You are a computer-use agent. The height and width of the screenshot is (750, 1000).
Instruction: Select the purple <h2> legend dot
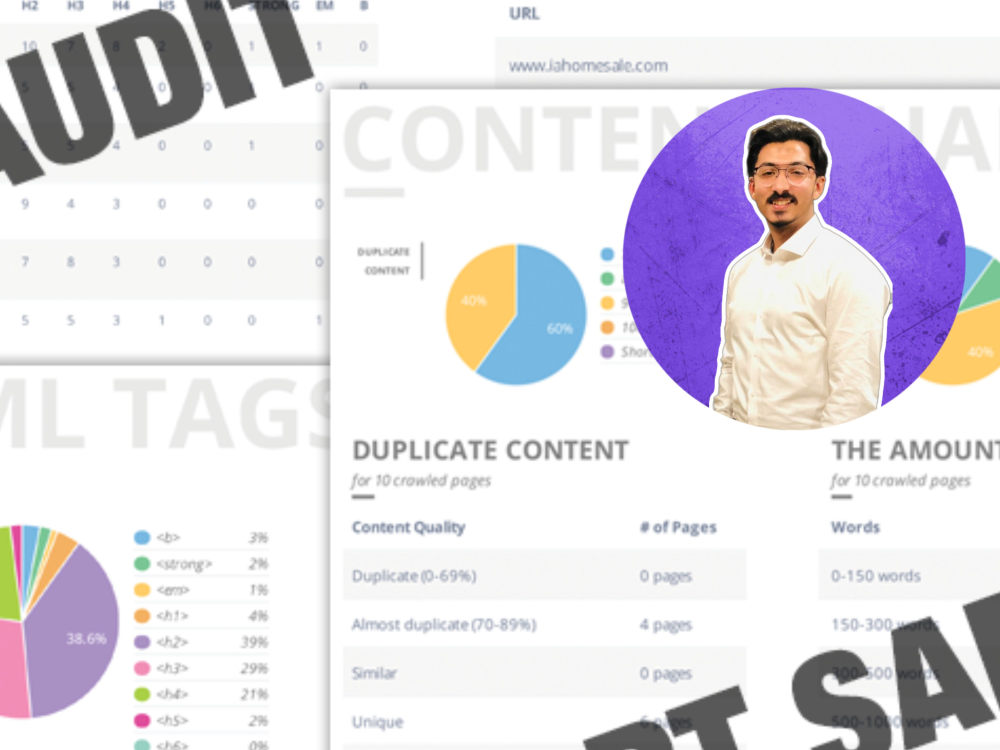coord(142,642)
